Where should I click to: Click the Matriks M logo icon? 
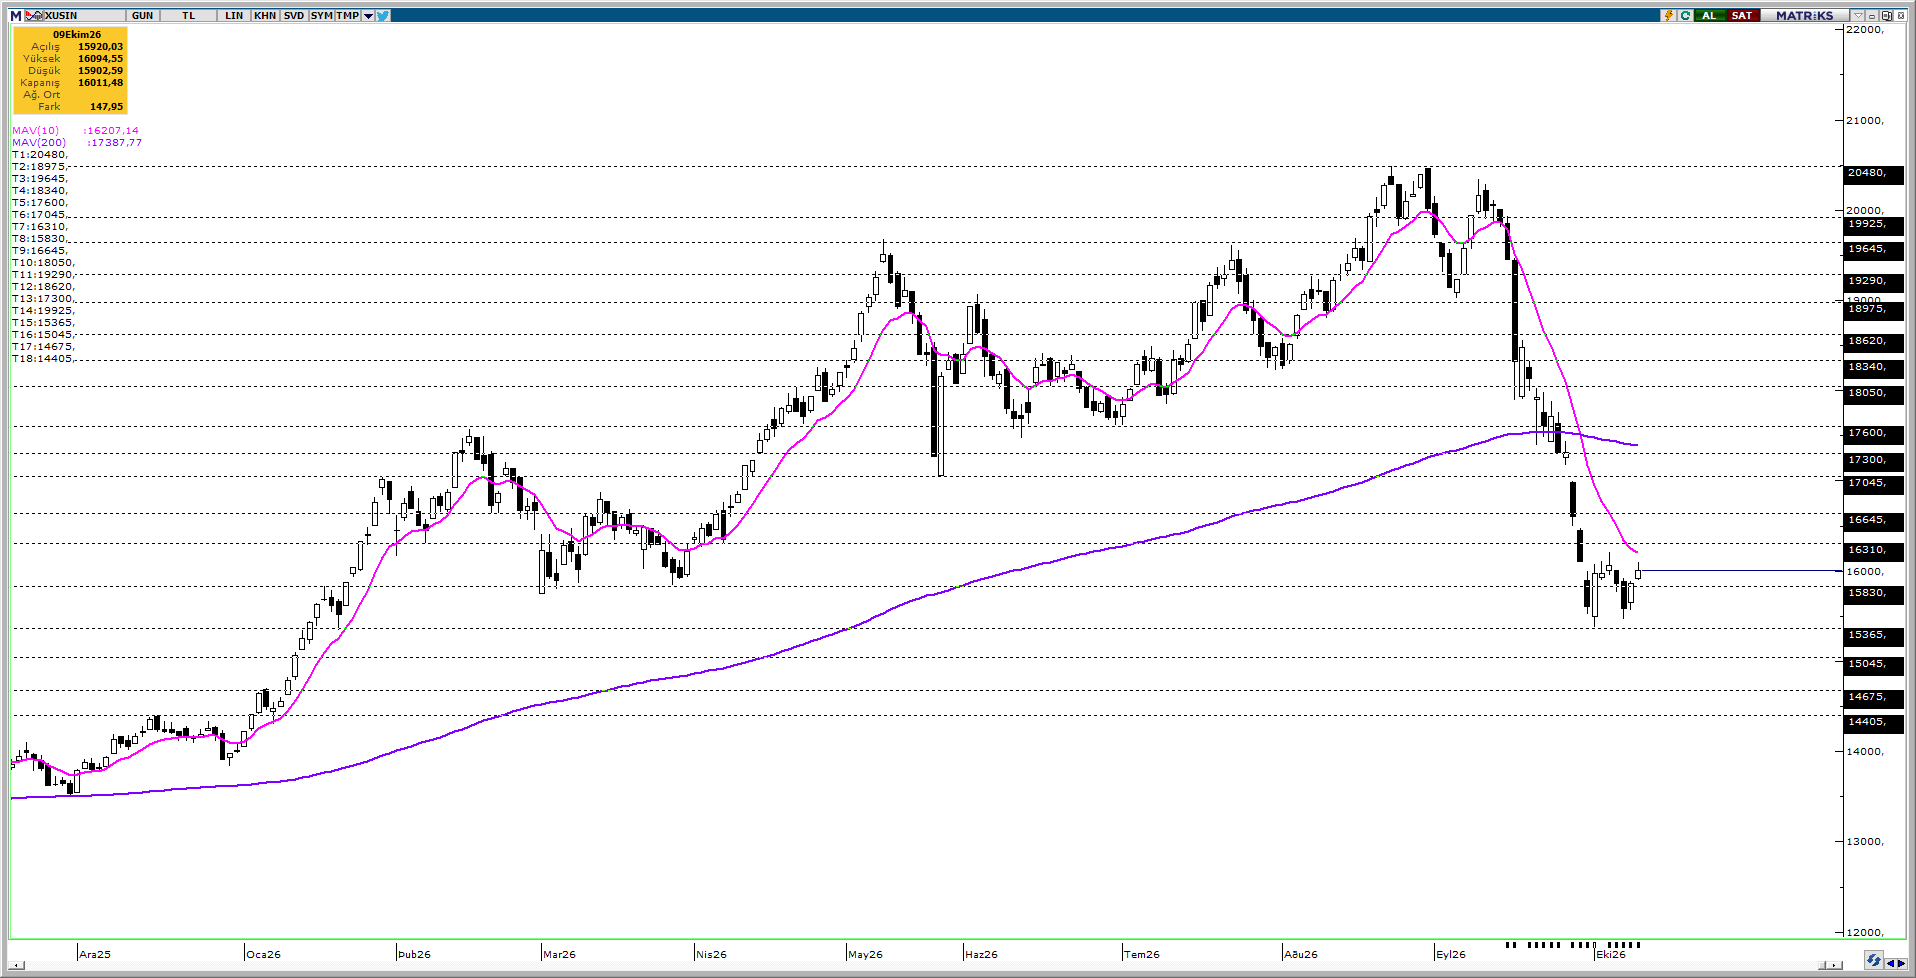[x=16, y=16]
